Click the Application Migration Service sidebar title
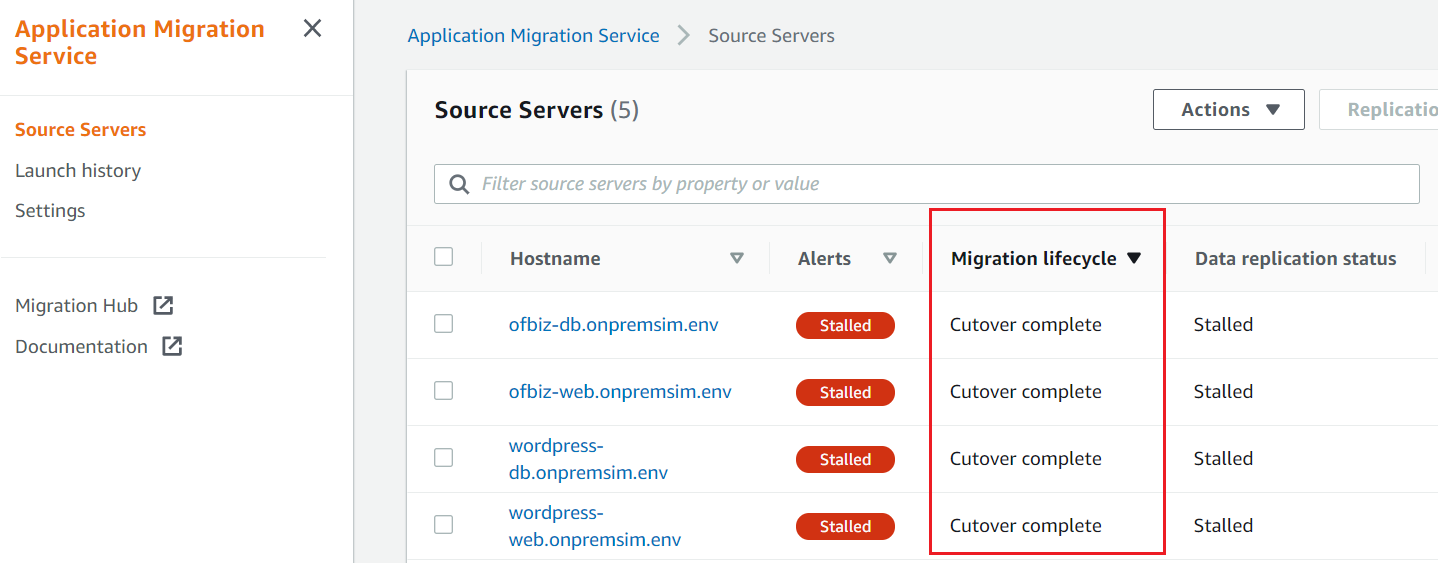The width and height of the screenshot is (1438, 563). [140, 42]
